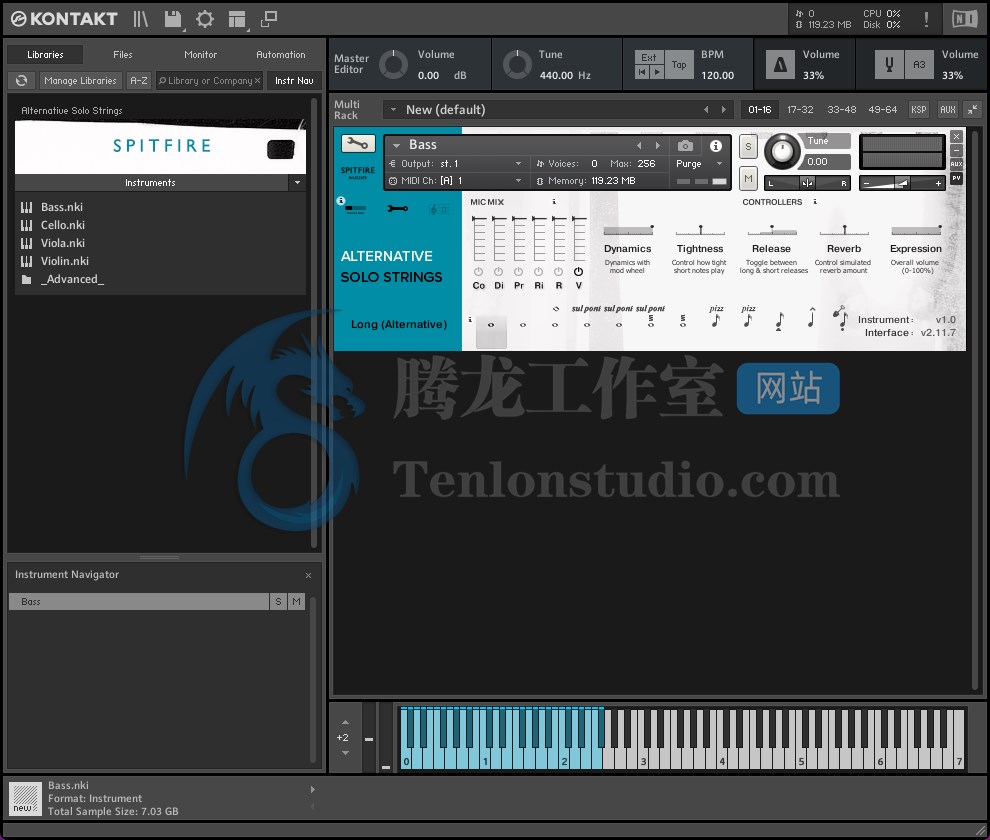Screen dimensions: 990x840
Task: Click the NI logo
Action: point(964,19)
